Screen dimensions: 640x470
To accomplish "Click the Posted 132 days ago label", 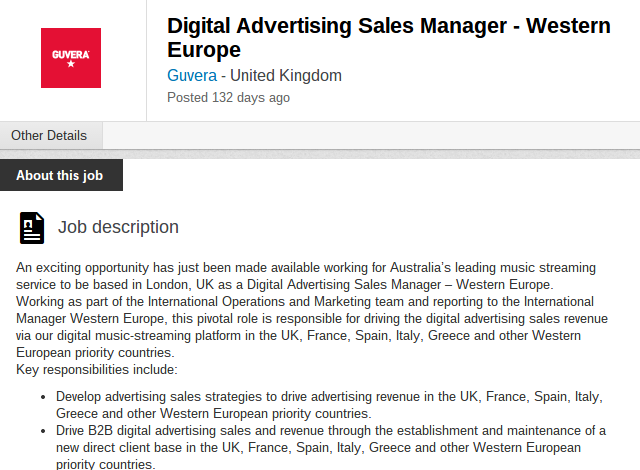I will tap(229, 98).
